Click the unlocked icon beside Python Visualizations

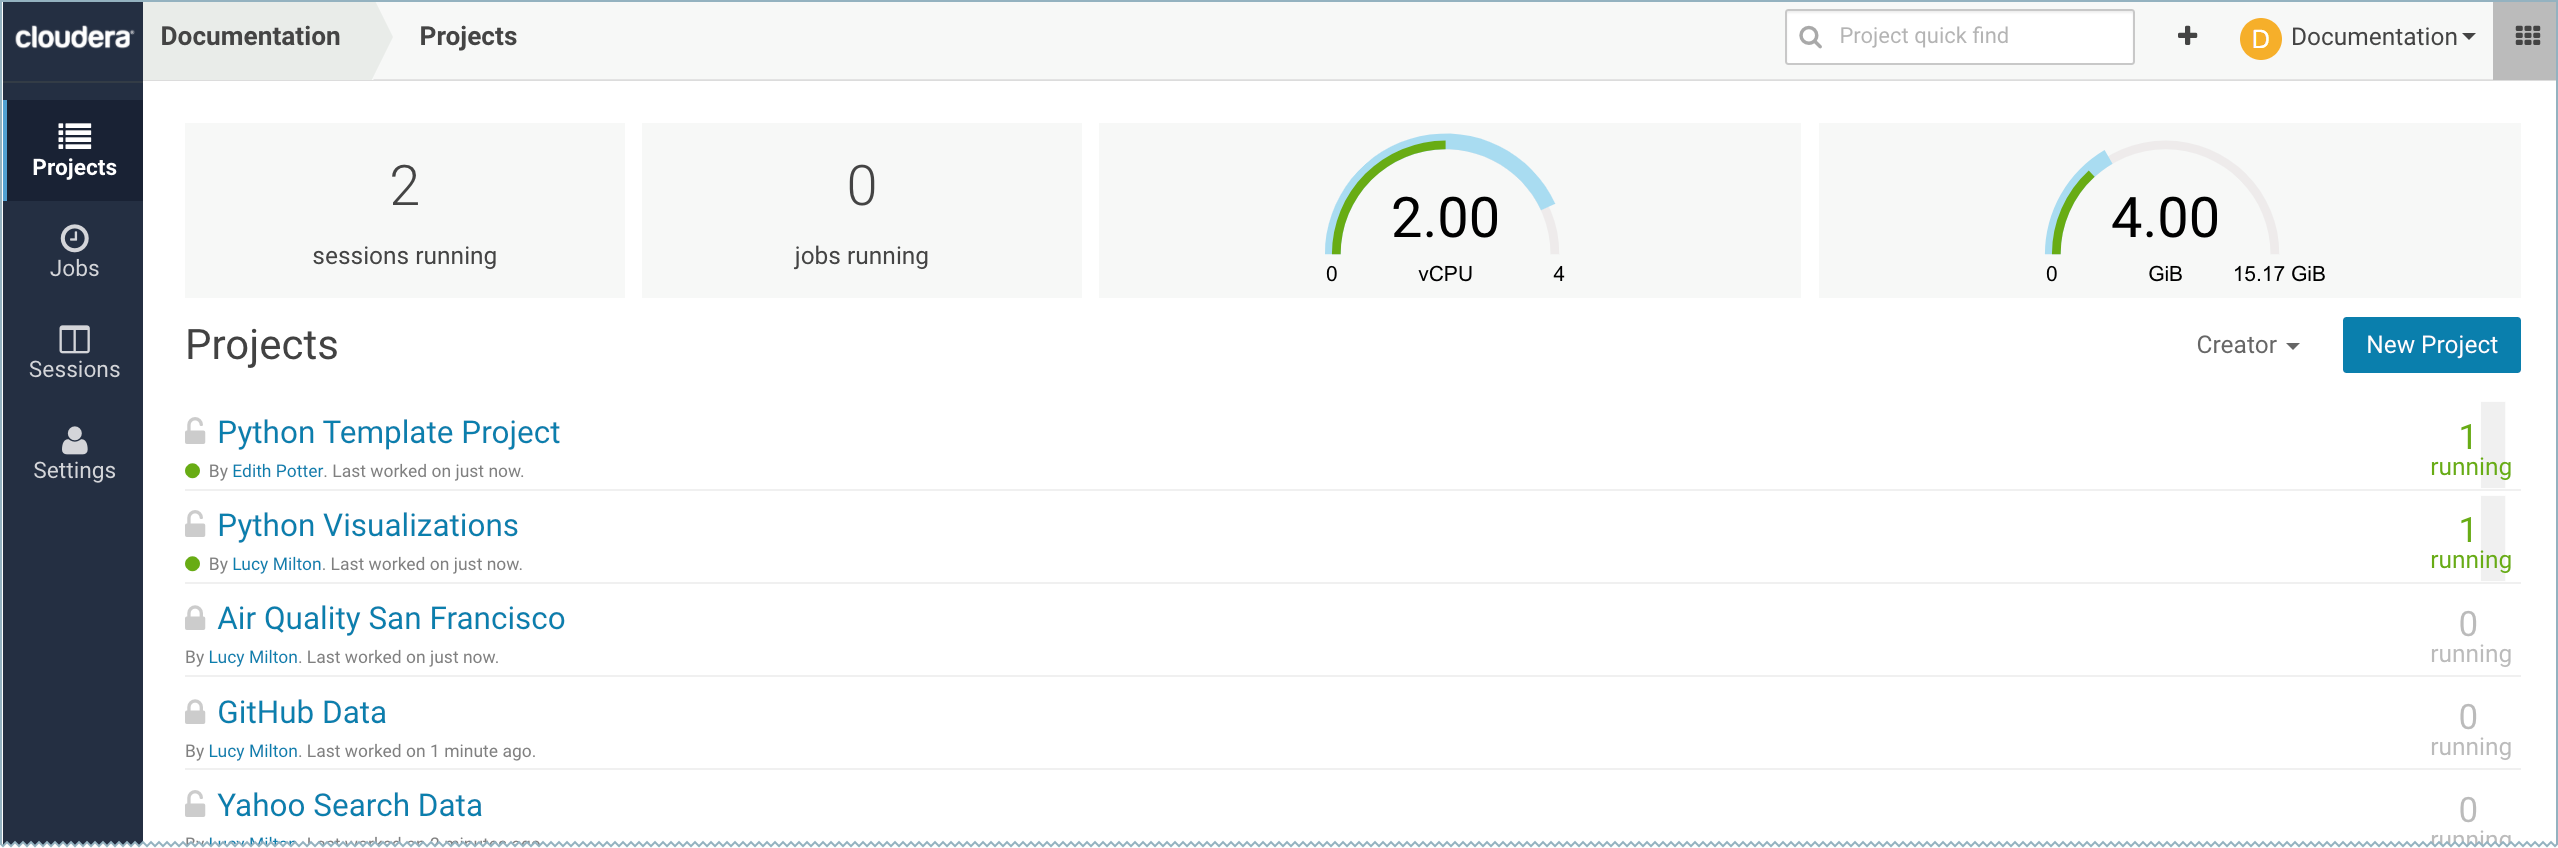point(195,524)
